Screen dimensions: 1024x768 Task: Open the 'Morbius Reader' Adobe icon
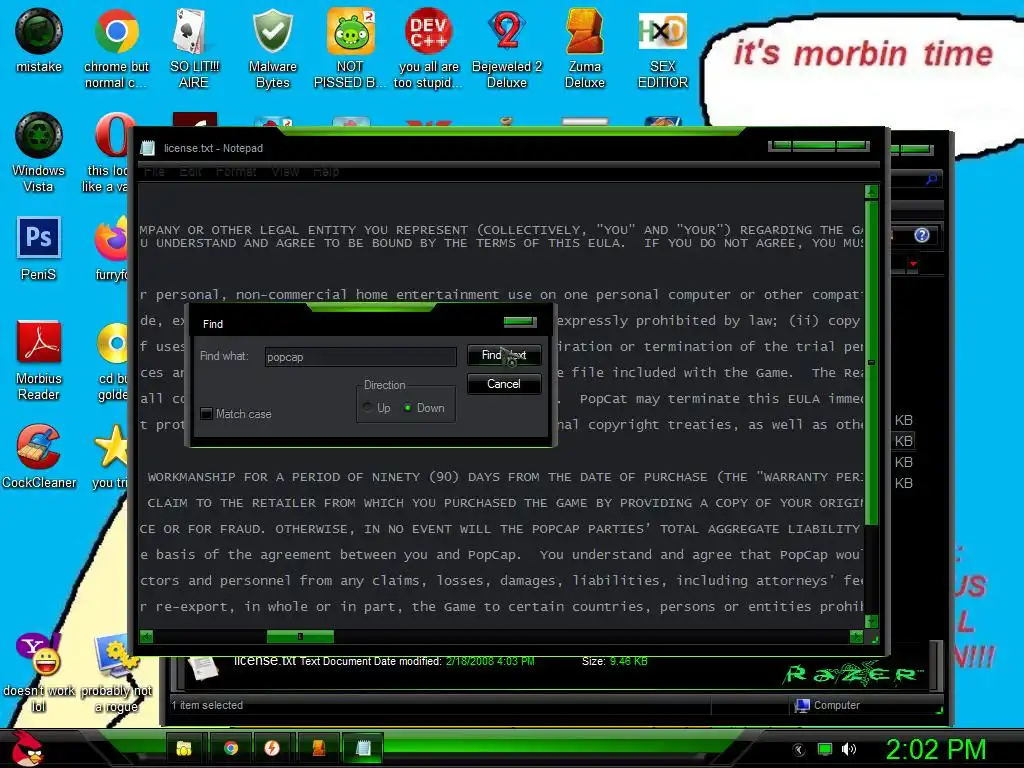pyautogui.click(x=39, y=360)
